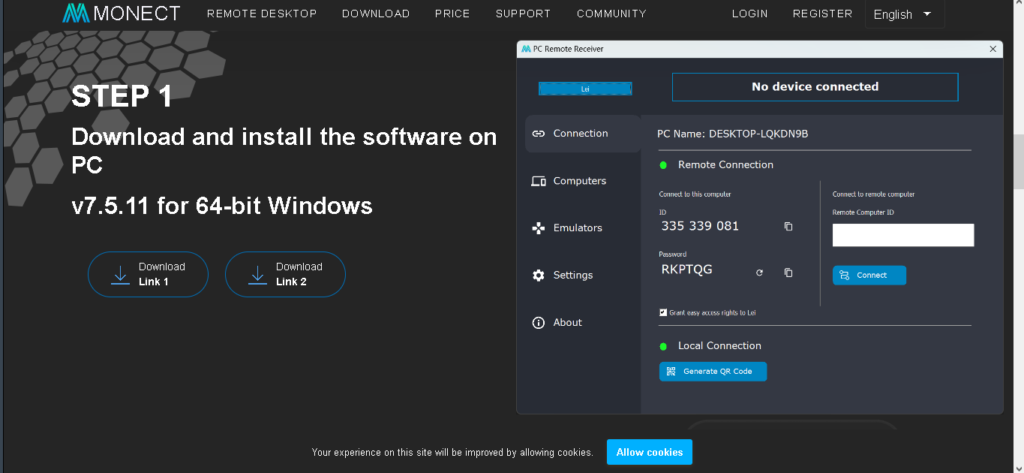Go to the DOWNLOAD page
Viewport: 1024px width, 473px height.
click(x=376, y=14)
